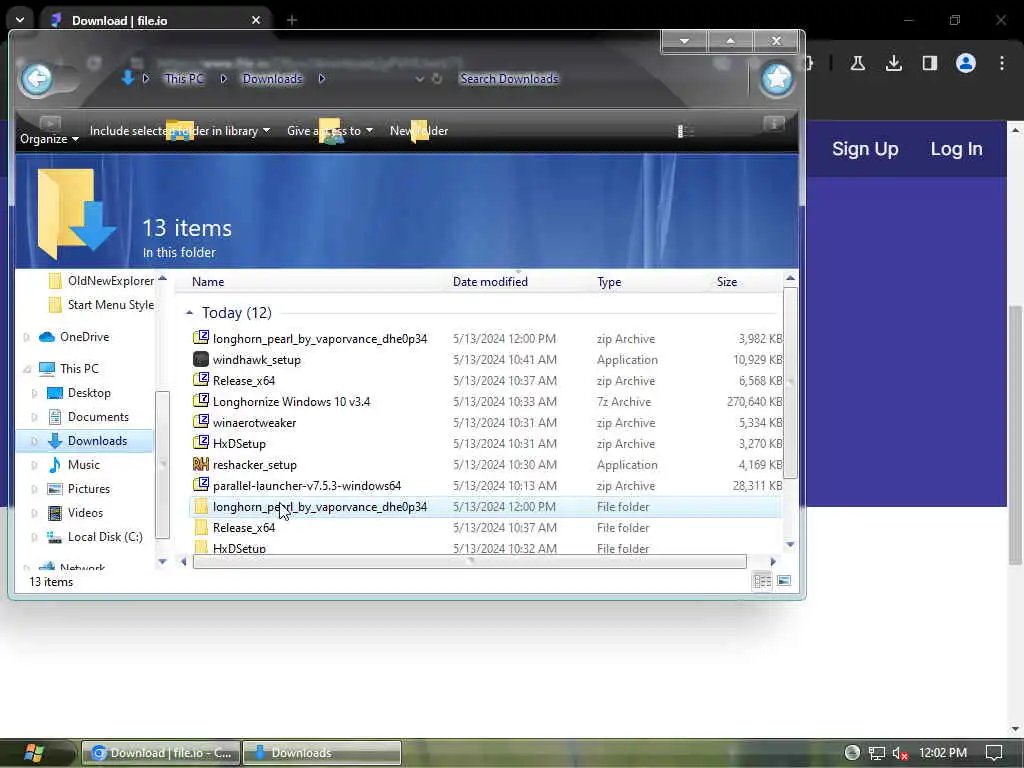1024x768 pixels.
Task: Open a new Chrome tab
Action: coord(292,20)
